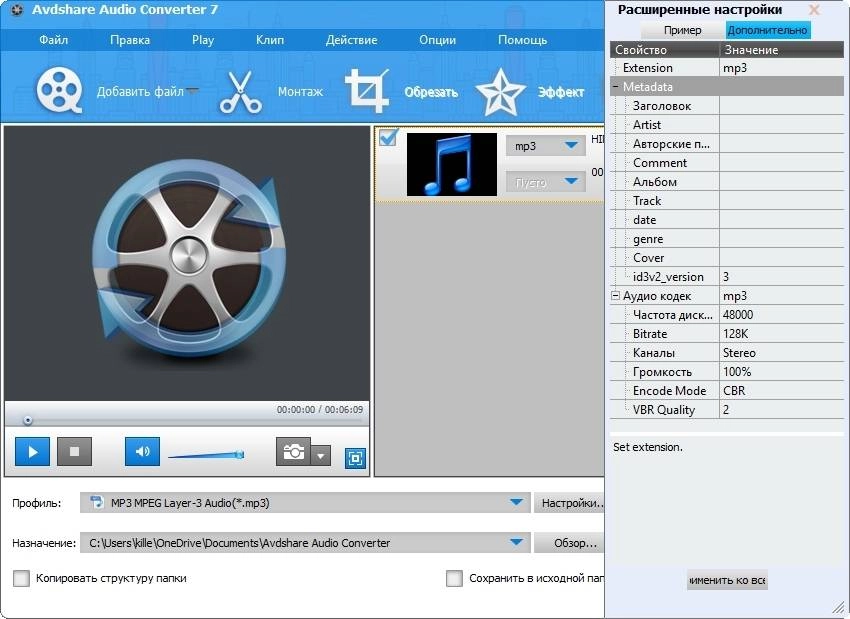
Task: Switch to the Дополнительно tab
Action: click(767, 30)
